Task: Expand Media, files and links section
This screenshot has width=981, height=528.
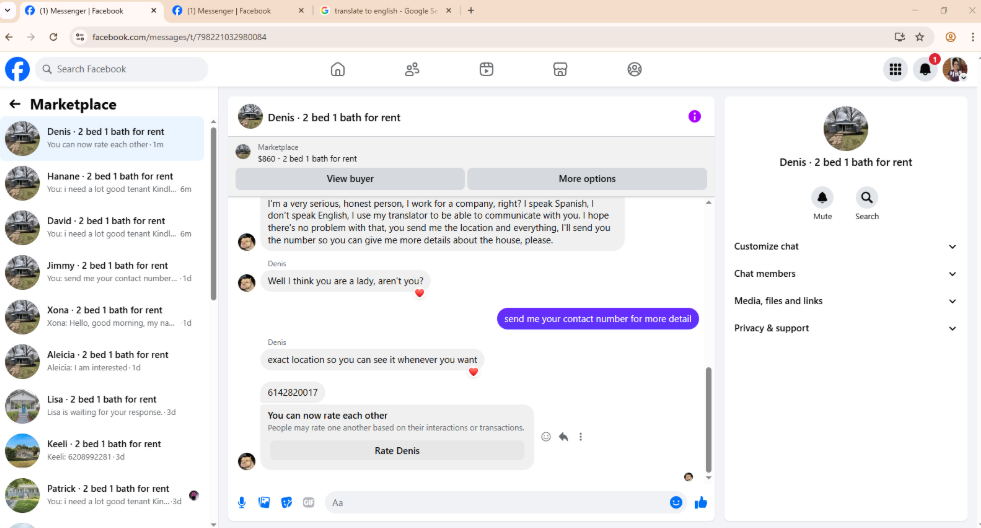Action: [x=845, y=301]
